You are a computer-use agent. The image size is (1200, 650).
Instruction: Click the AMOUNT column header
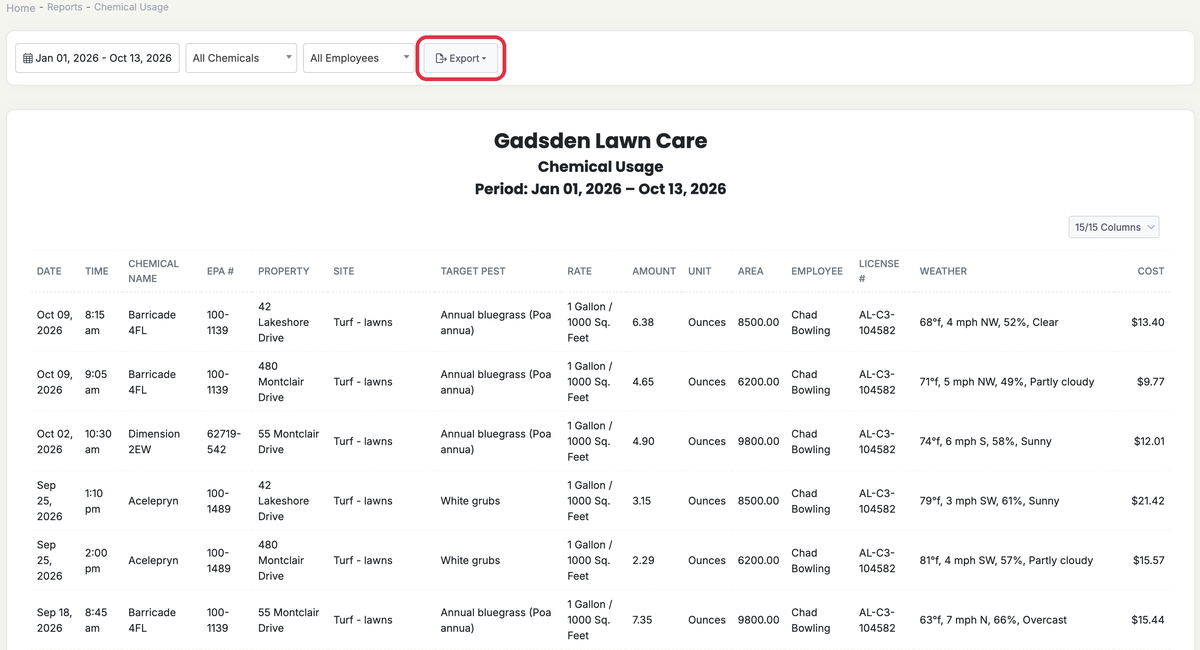[654, 271]
